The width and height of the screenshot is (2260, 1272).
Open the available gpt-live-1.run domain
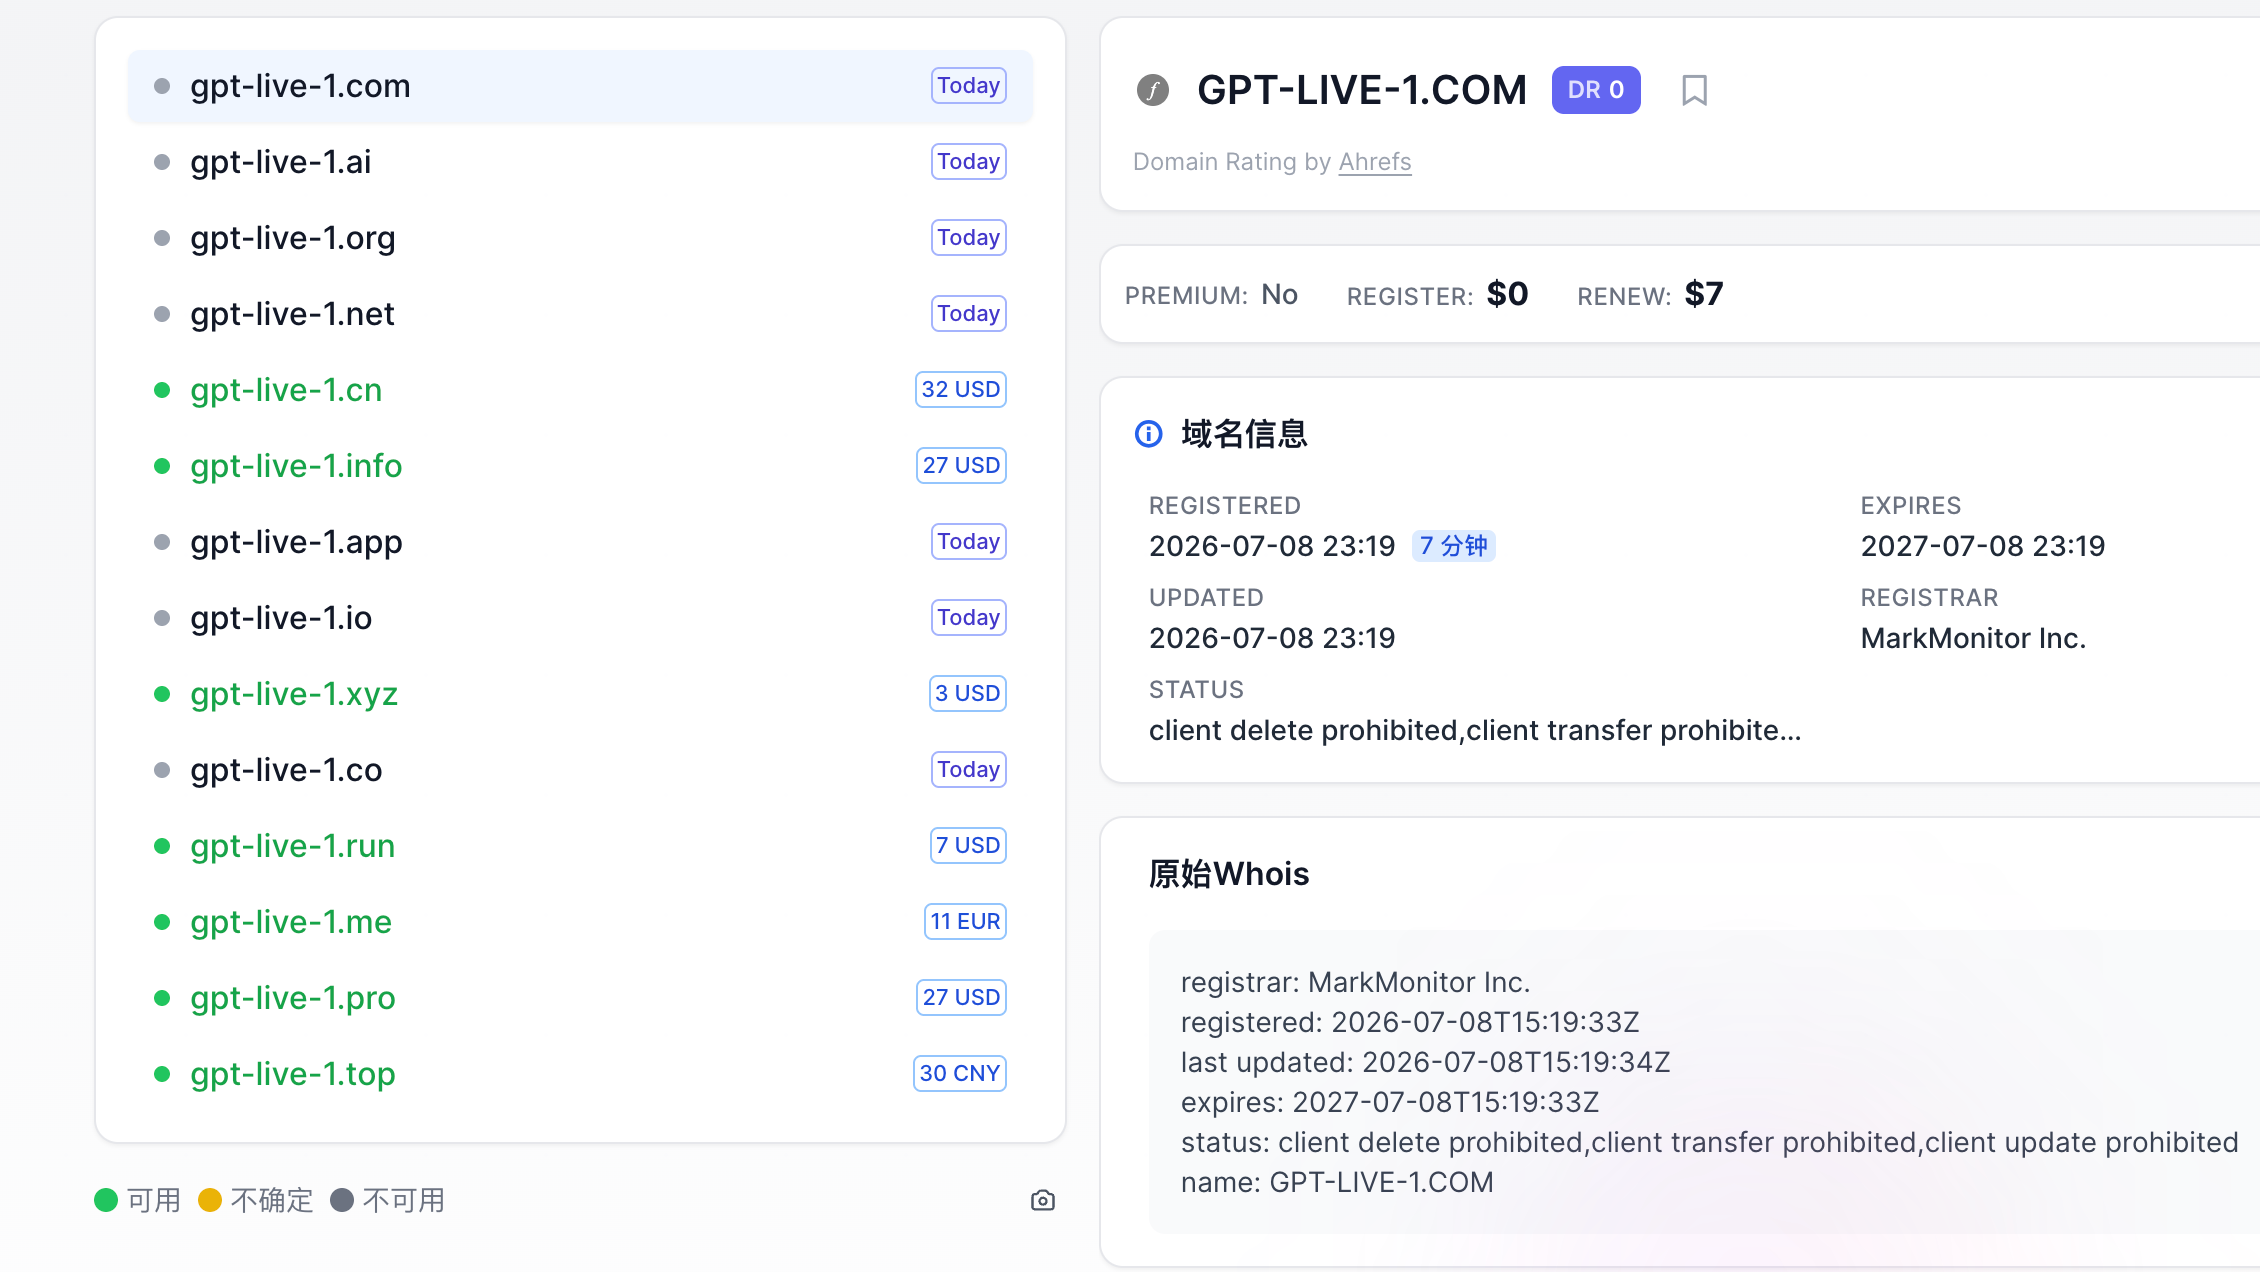click(x=580, y=846)
